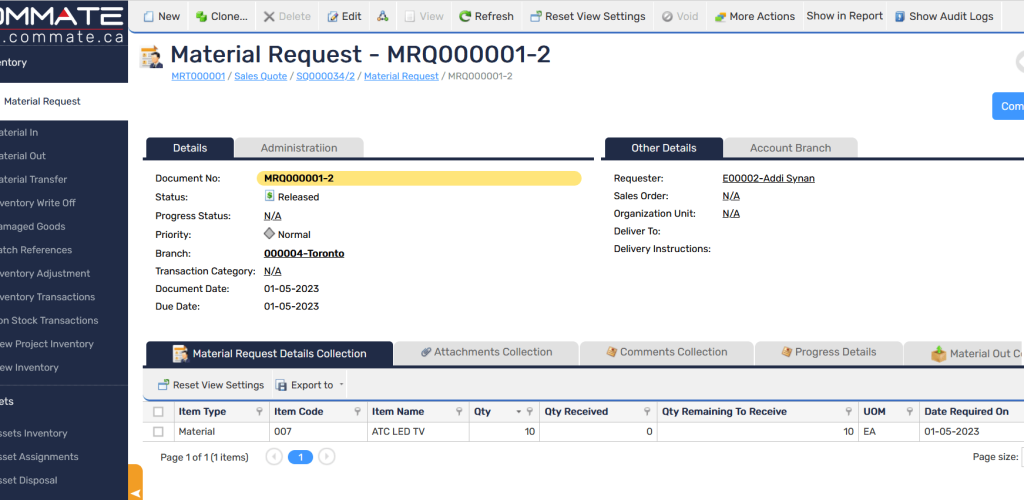Collapse the sidebar with the orange arrow

click(x=135, y=493)
